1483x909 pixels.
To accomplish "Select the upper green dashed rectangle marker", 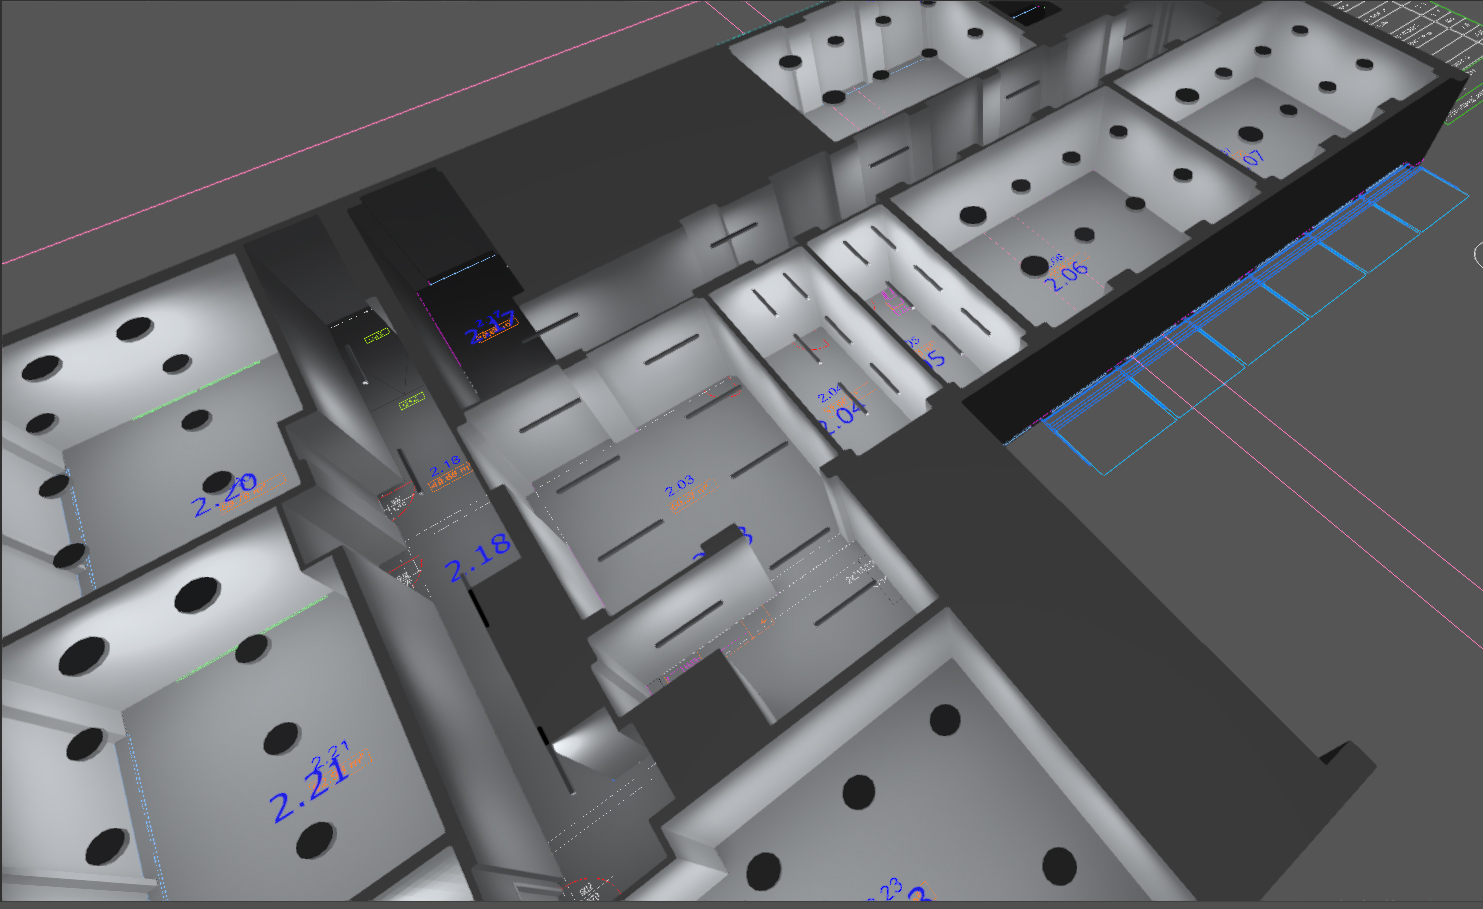I will coord(376,337).
